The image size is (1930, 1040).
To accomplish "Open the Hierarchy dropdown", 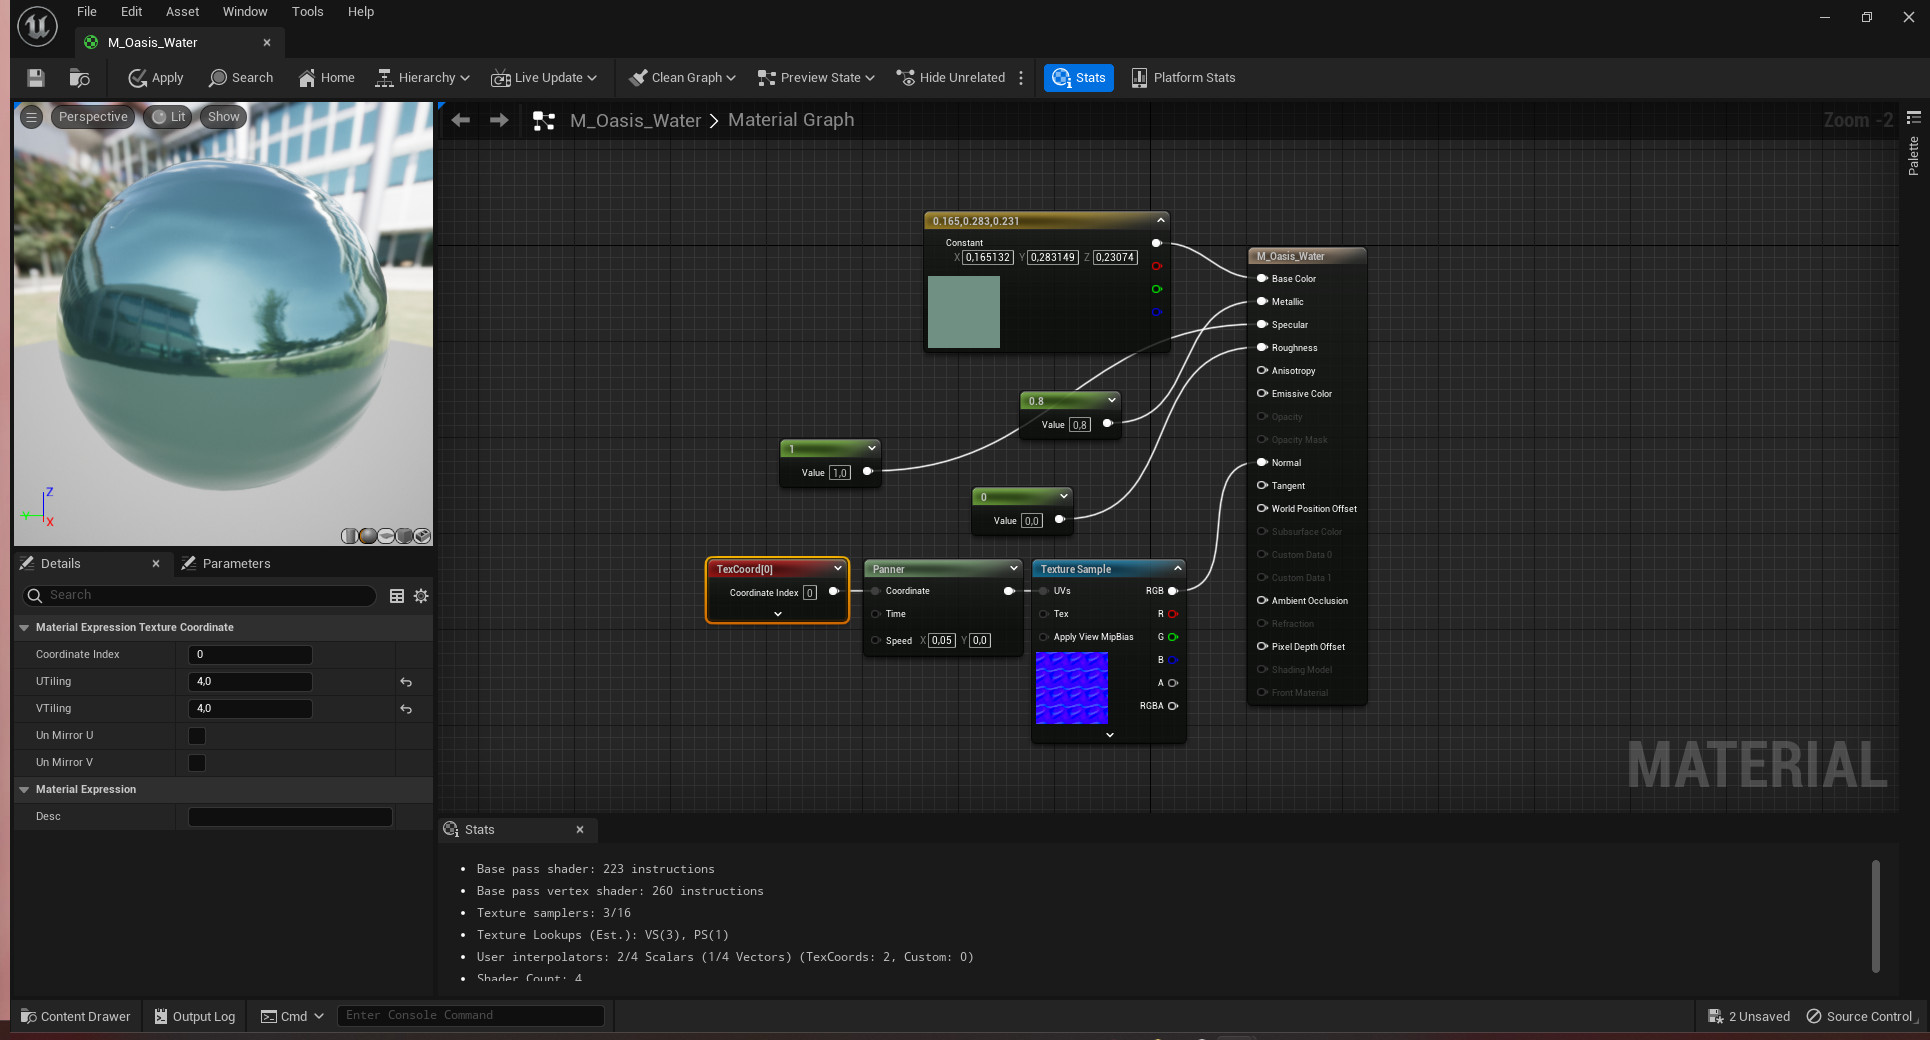I will pyautogui.click(x=422, y=78).
